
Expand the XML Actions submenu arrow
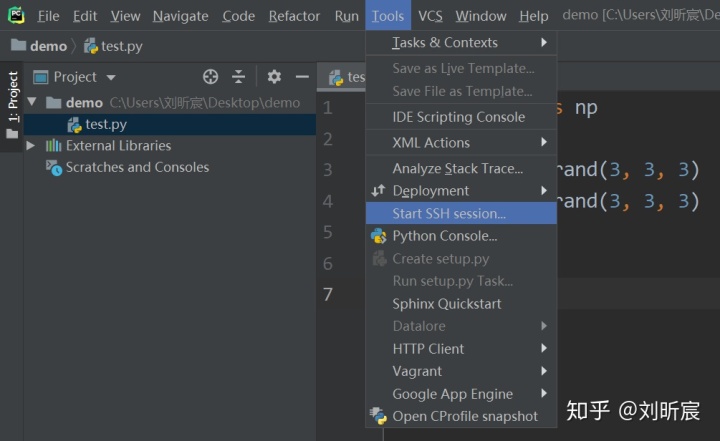coord(544,142)
